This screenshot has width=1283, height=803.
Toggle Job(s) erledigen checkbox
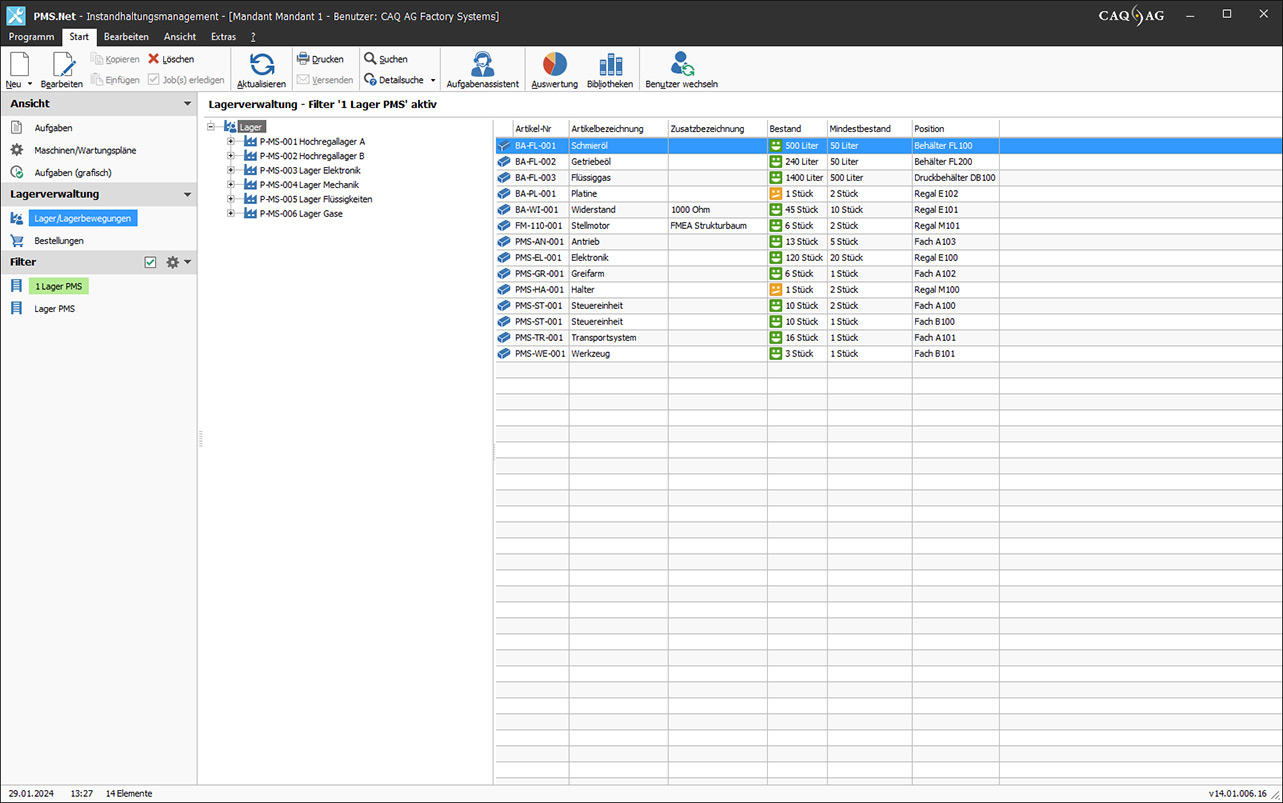[x=153, y=80]
